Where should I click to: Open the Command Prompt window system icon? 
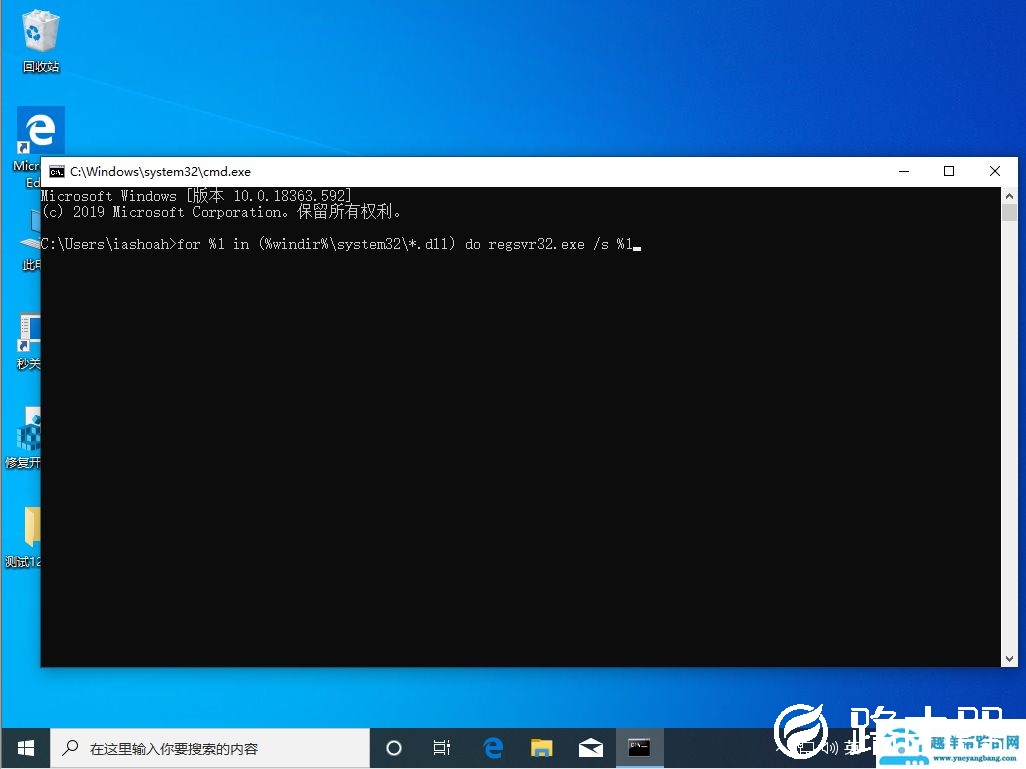point(57,171)
